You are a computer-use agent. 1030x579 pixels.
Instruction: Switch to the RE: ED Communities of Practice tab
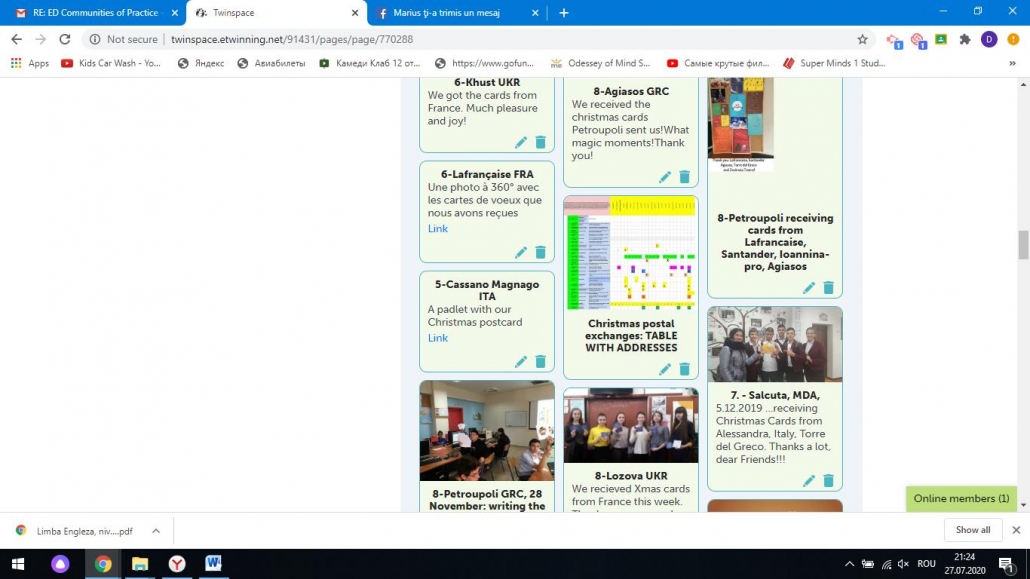[93, 13]
